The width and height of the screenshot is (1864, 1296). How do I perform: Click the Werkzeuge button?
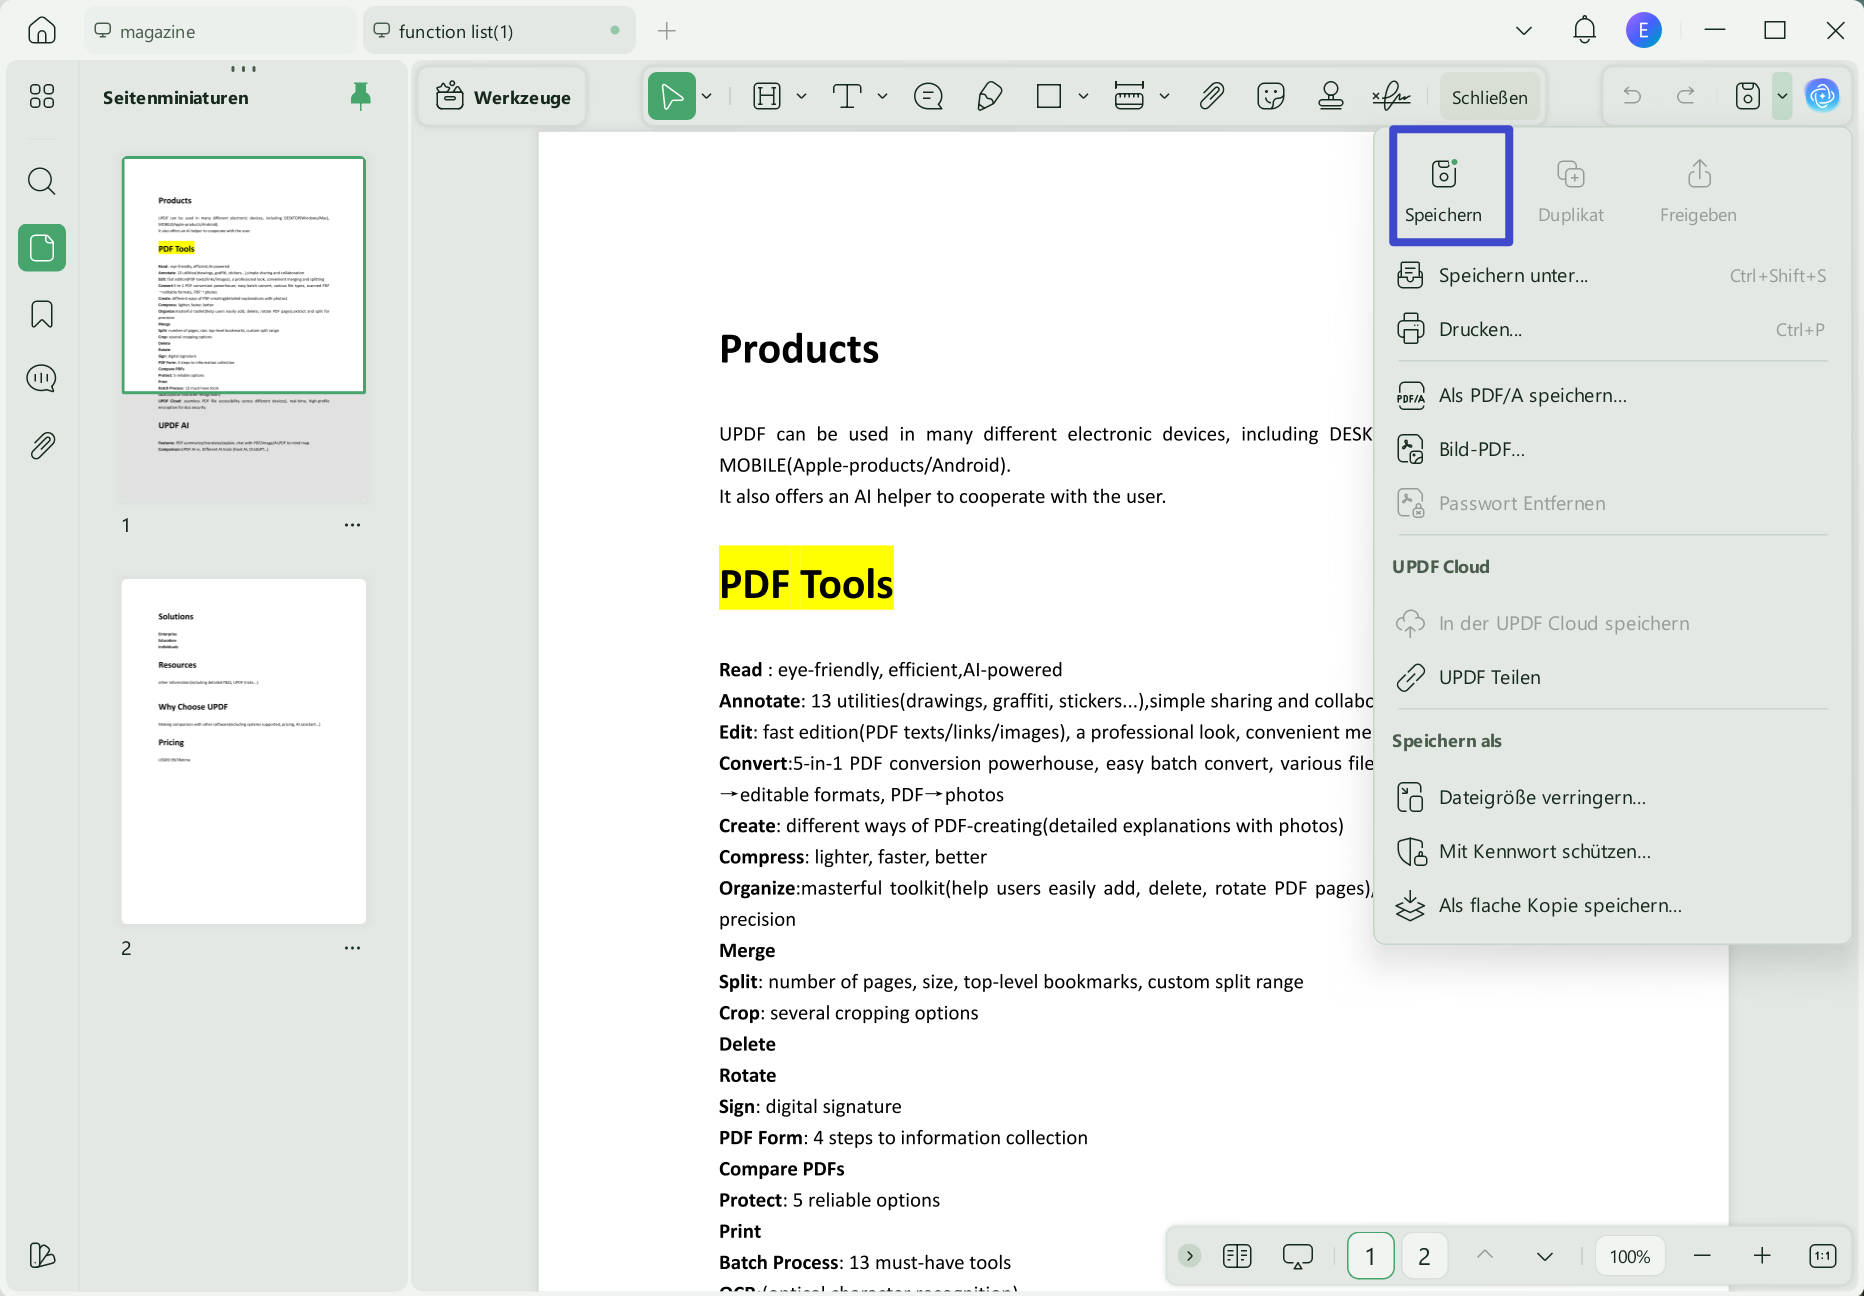click(x=503, y=97)
